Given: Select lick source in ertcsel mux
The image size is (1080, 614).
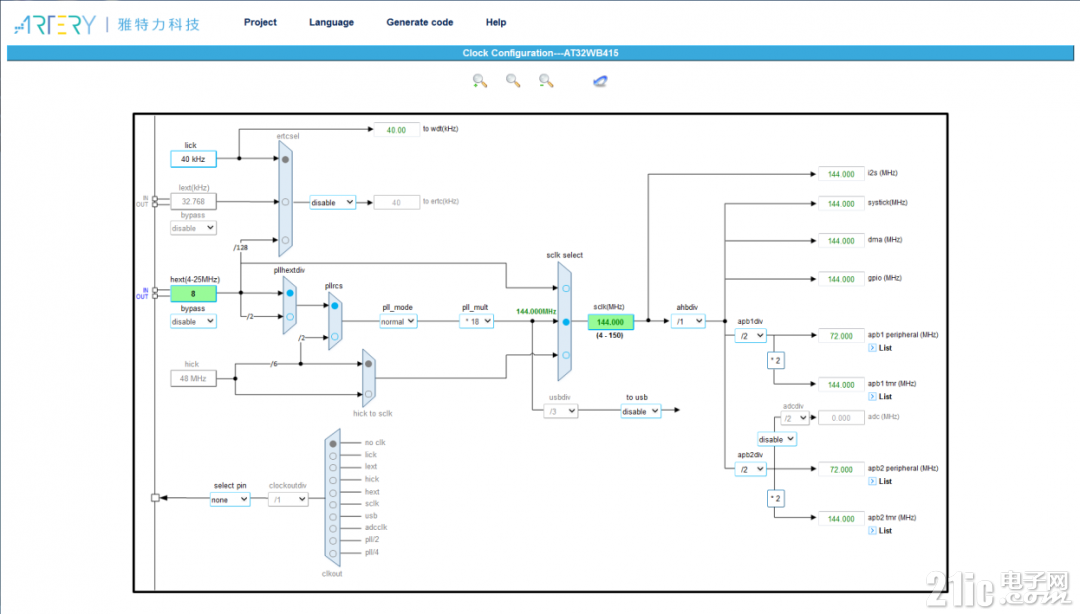Looking at the screenshot, I should [x=285, y=159].
